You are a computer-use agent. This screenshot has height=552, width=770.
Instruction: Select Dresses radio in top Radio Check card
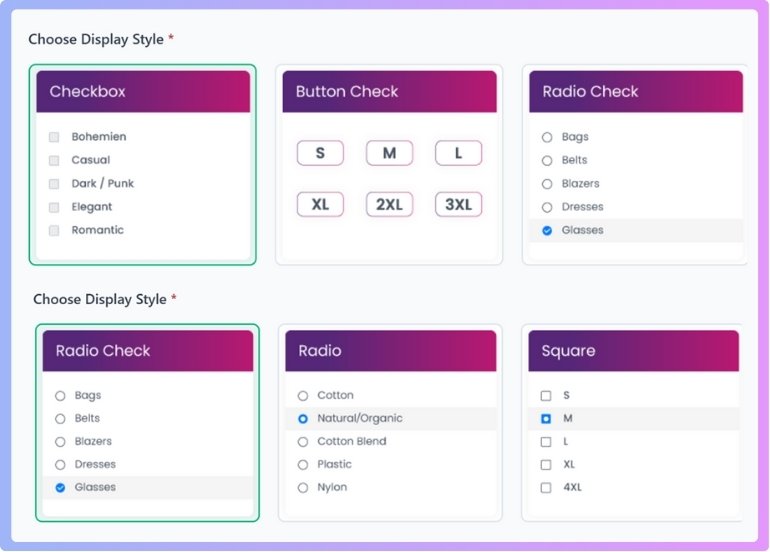click(x=547, y=207)
